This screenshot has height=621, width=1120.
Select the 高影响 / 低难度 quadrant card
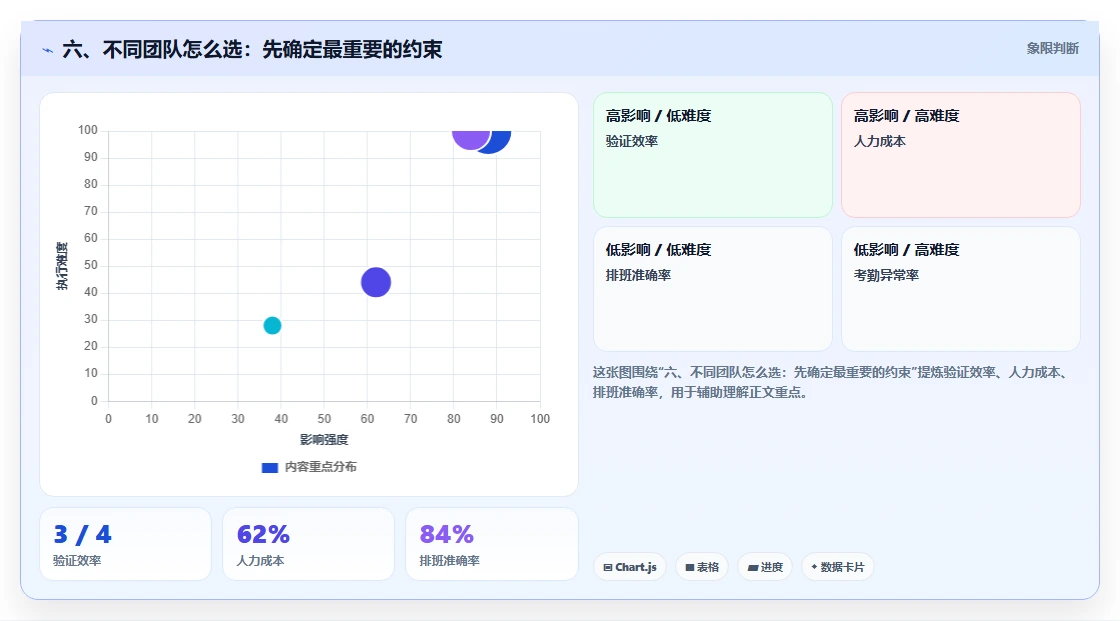tap(713, 154)
